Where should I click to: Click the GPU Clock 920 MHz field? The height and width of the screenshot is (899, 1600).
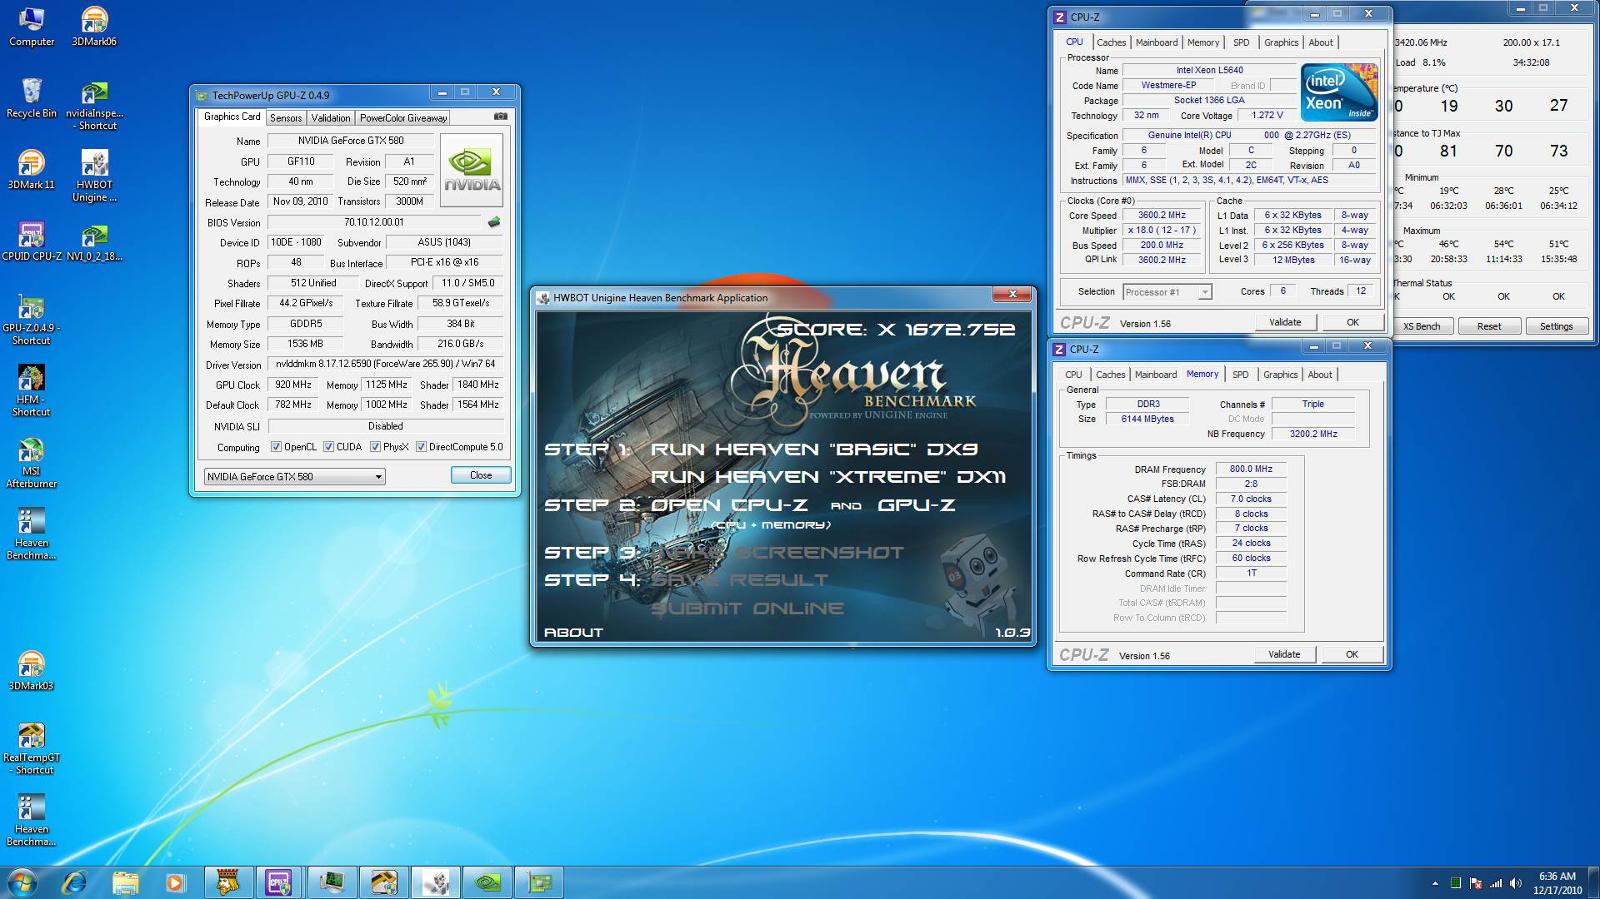[x=293, y=384]
